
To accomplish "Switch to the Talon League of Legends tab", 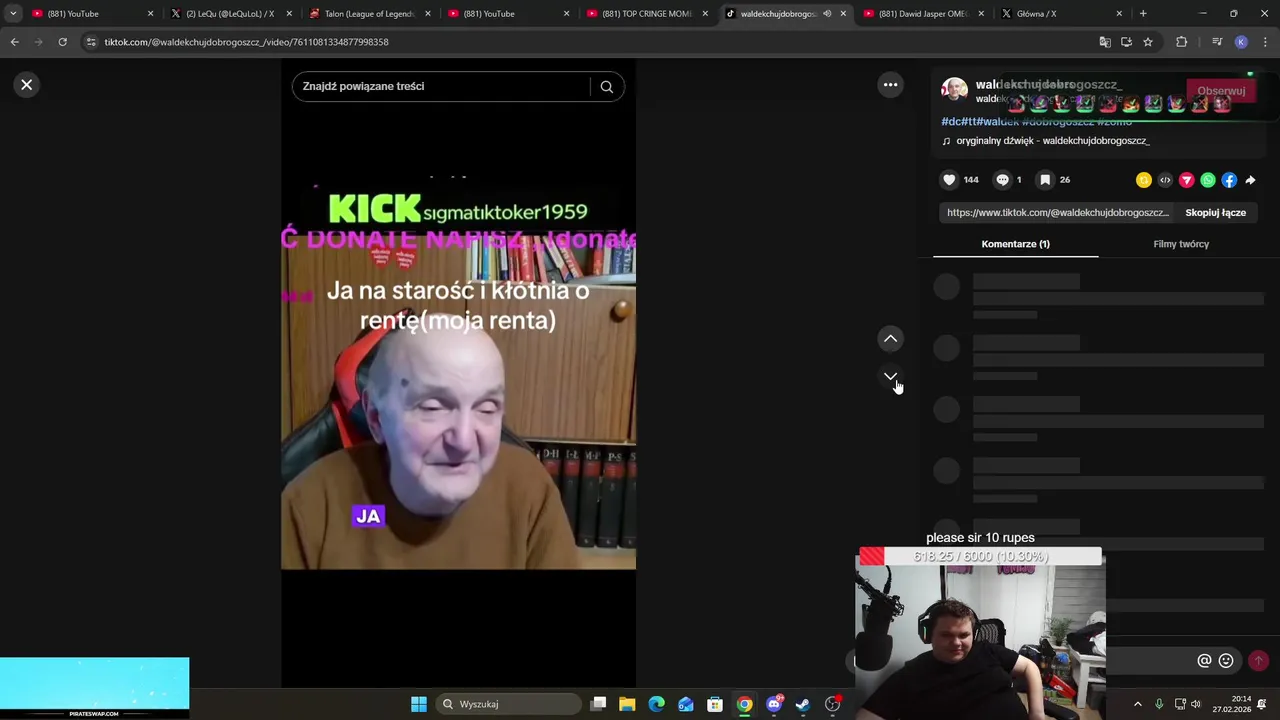I will tap(368, 14).
